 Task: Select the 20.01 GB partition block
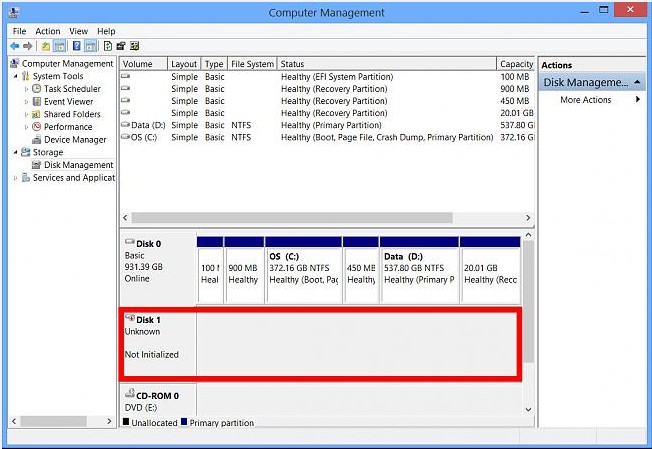tap(490, 270)
